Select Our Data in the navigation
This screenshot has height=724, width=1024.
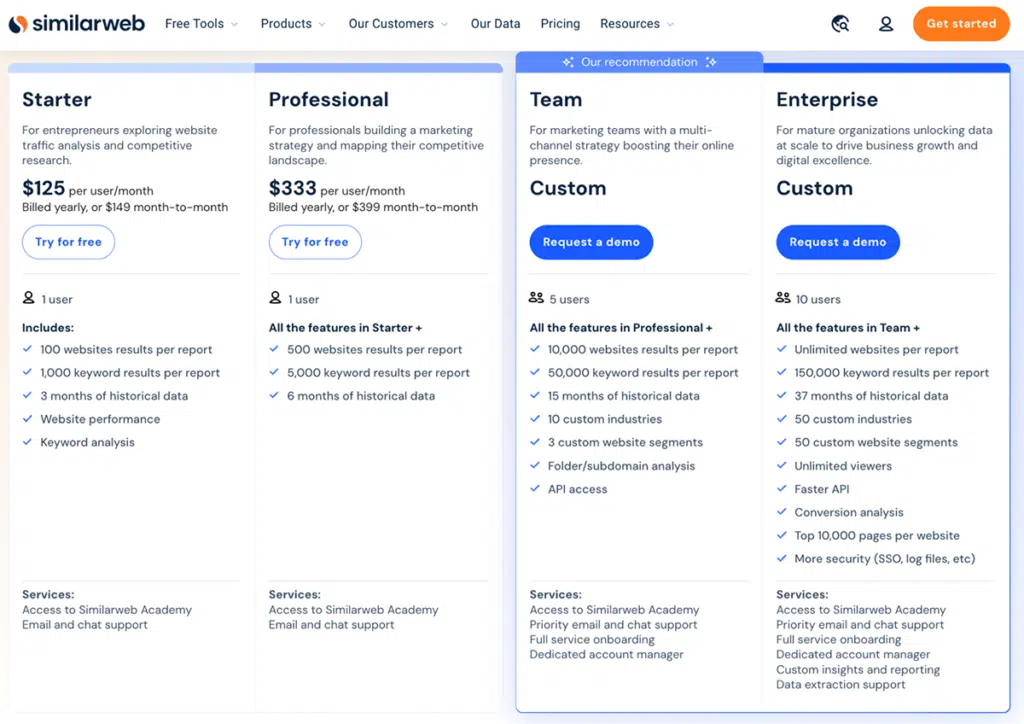click(x=495, y=23)
